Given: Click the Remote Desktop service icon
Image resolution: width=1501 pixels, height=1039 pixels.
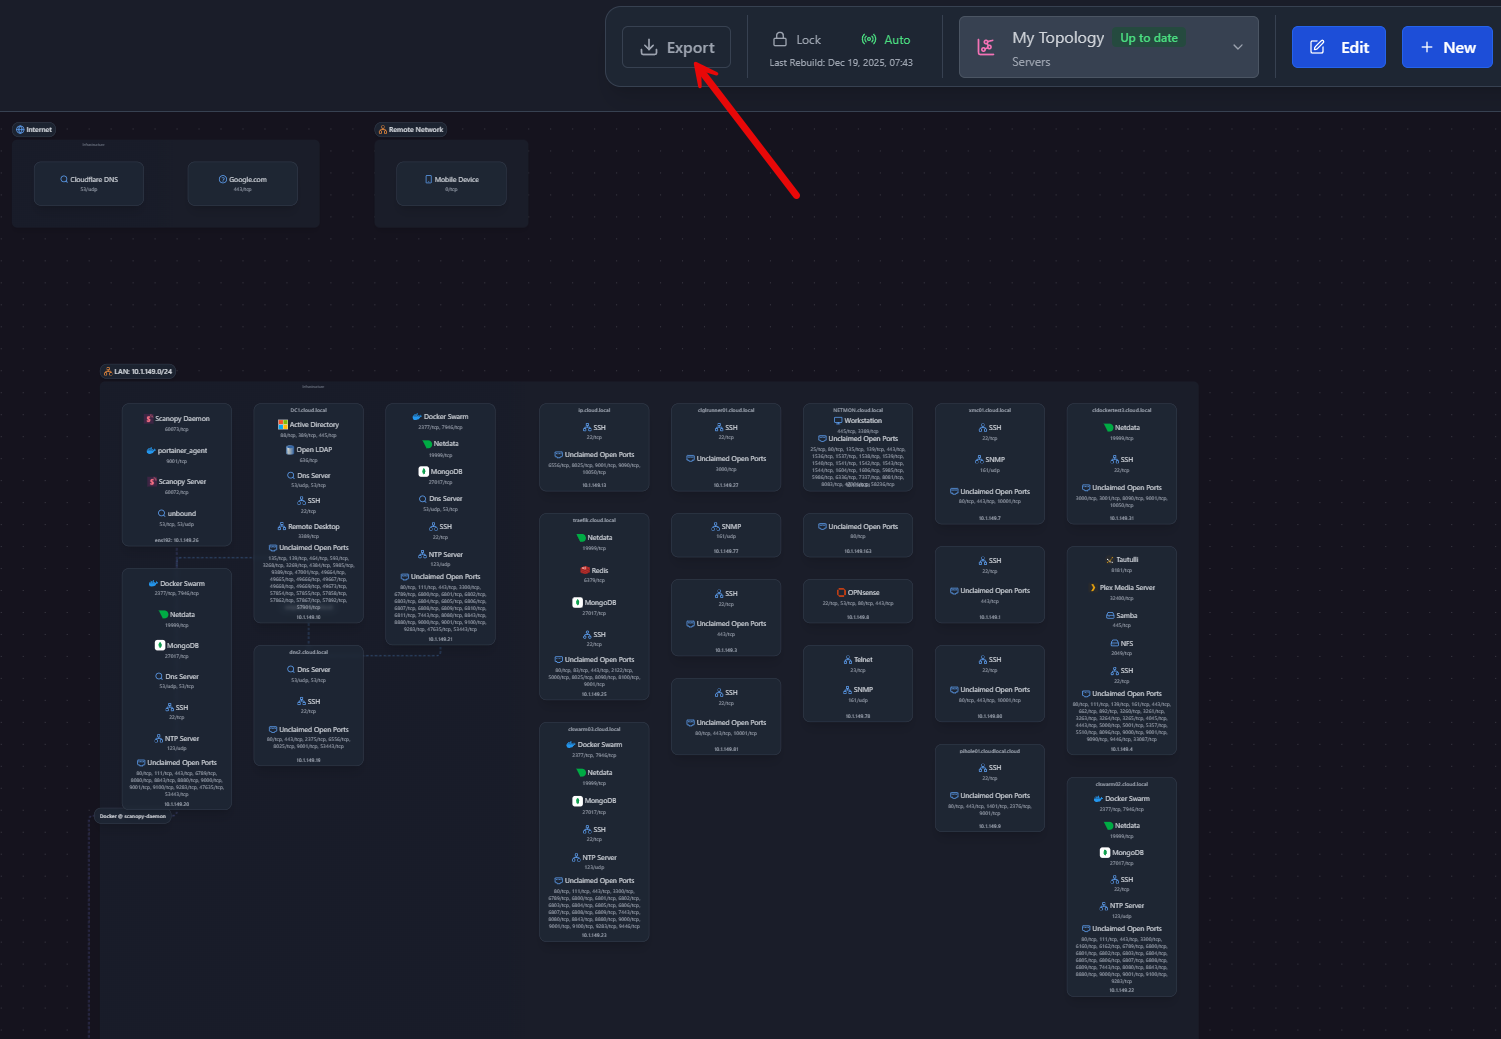Looking at the screenshot, I should [282, 527].
